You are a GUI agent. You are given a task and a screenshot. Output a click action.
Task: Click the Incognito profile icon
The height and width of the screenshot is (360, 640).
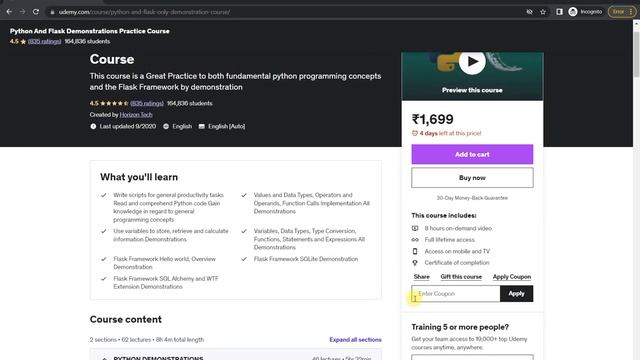(573, 12)
